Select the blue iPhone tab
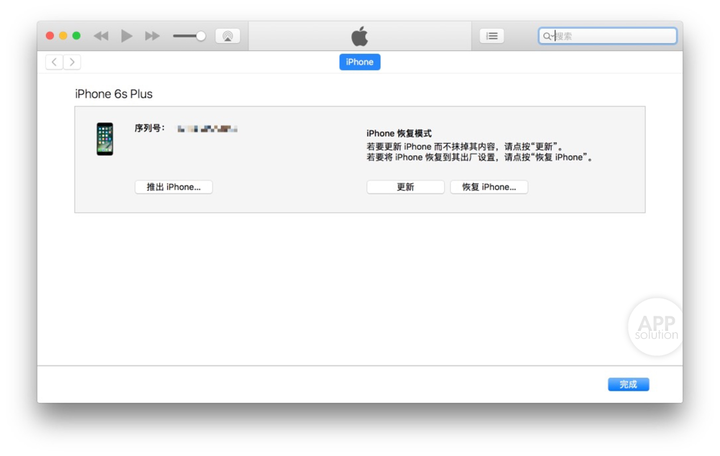The image size is (720, 456). (360, 62)
